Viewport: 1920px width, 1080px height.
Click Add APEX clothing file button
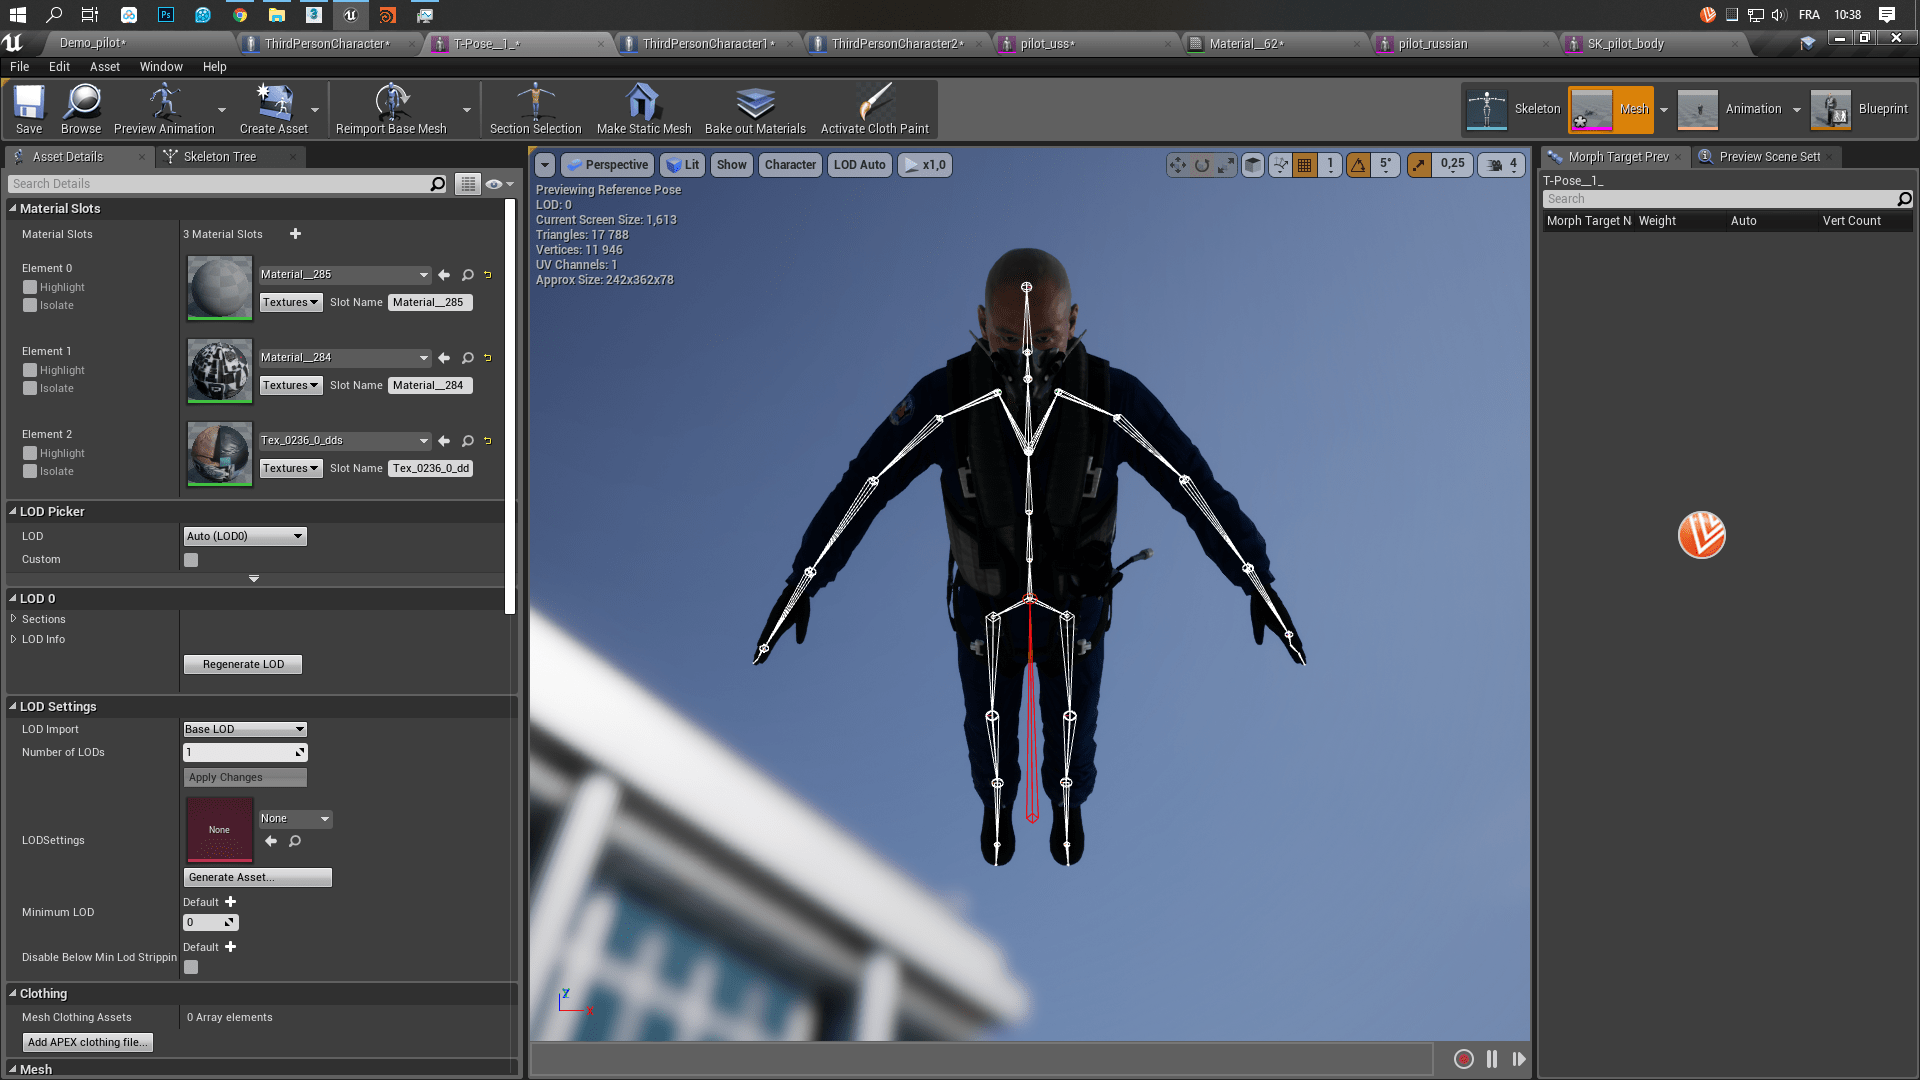[88, 1043]
